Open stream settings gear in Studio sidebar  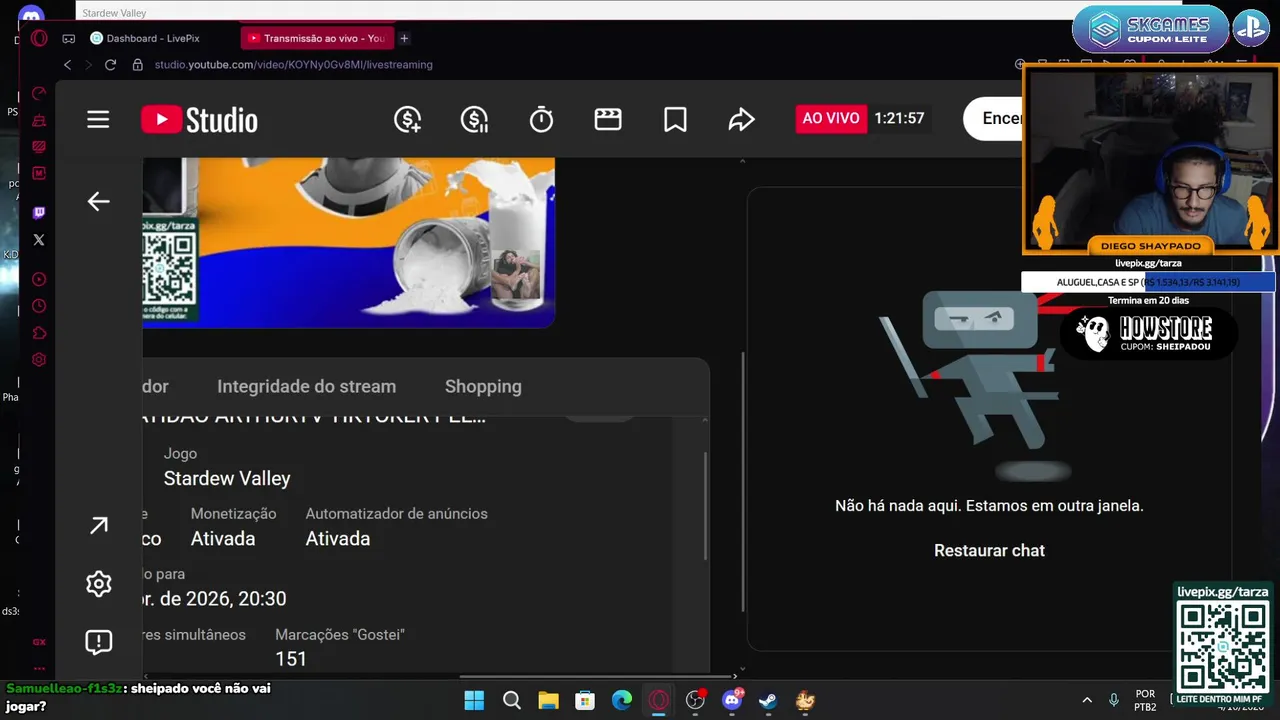coord(98,584)
